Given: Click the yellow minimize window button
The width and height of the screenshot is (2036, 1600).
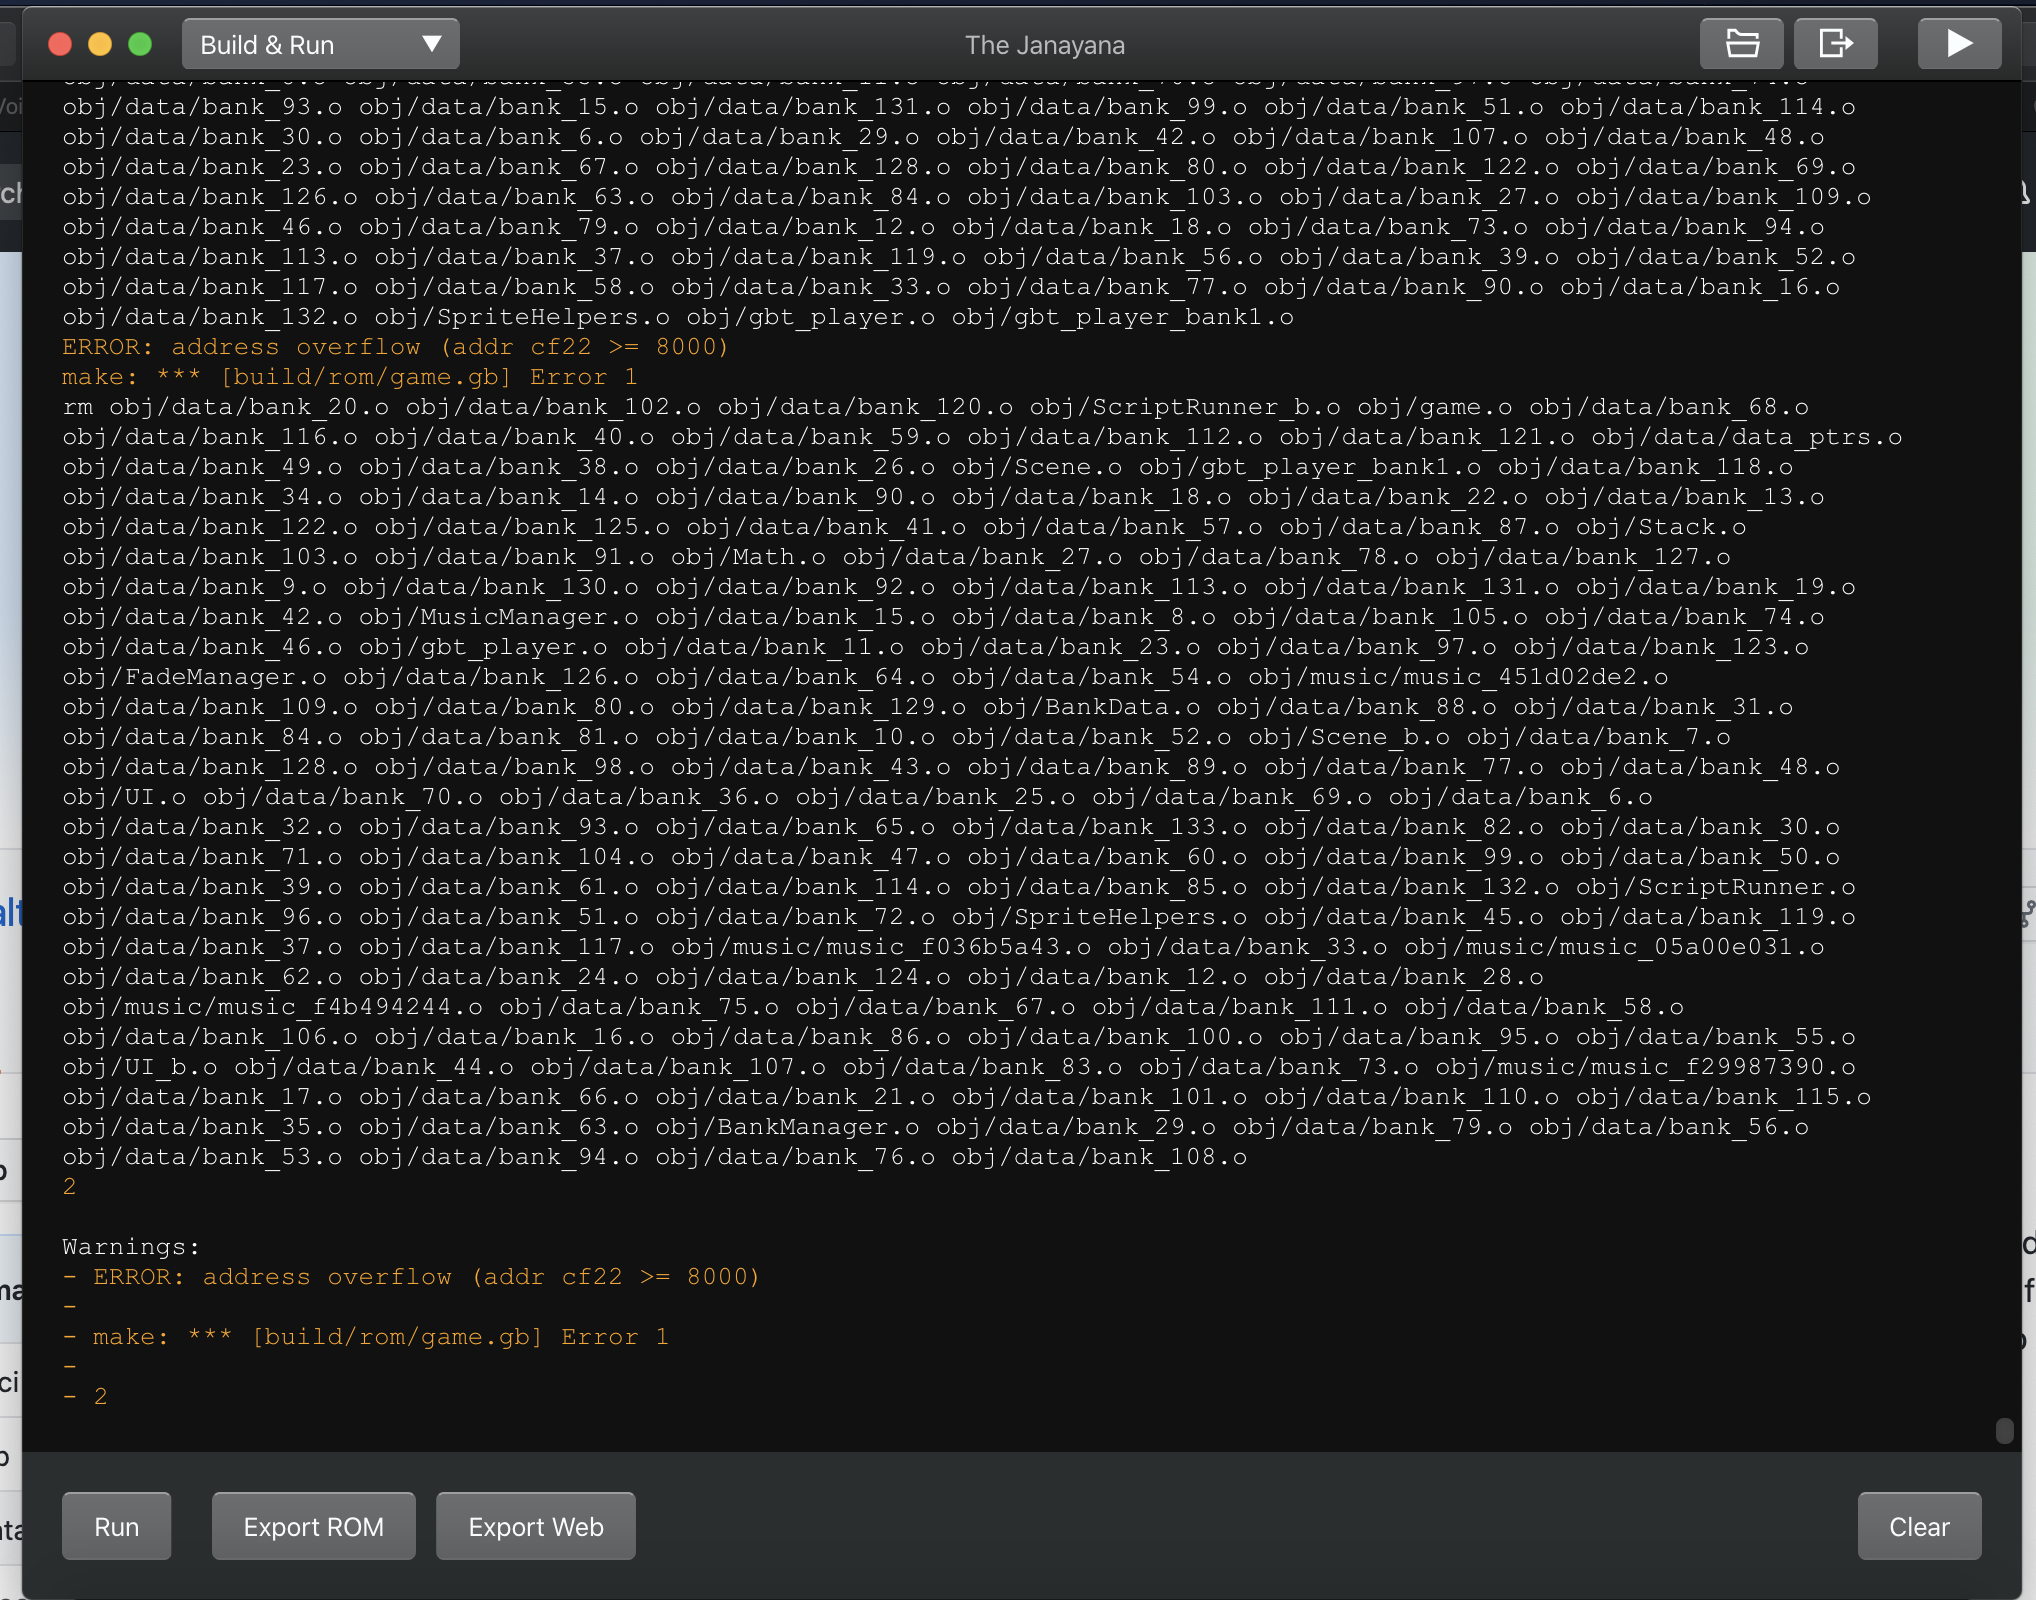Looking at the screenshot, I should click(x=100, y=44).
